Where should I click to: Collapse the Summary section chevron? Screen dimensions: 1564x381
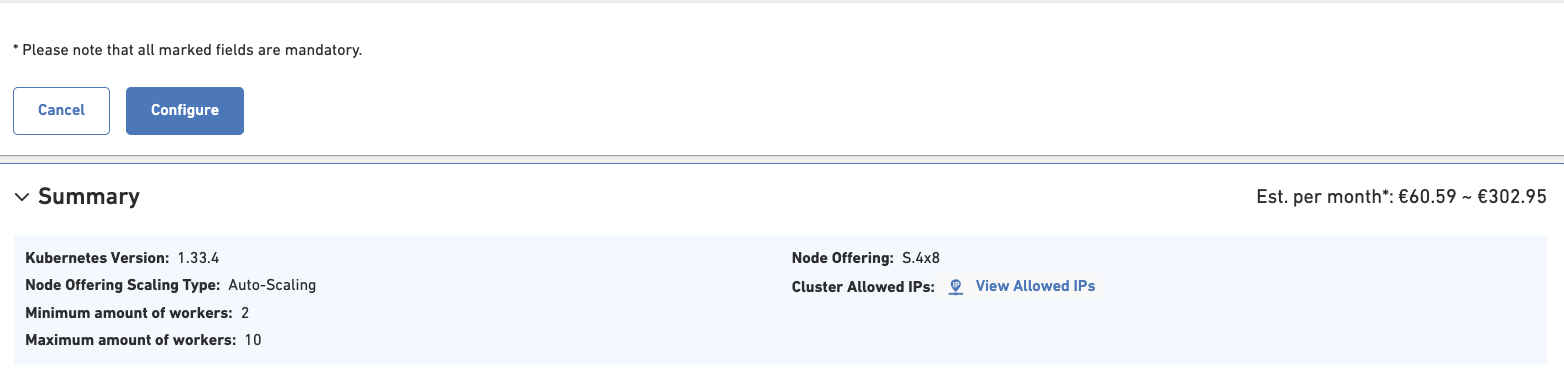[x=22, y=197]
